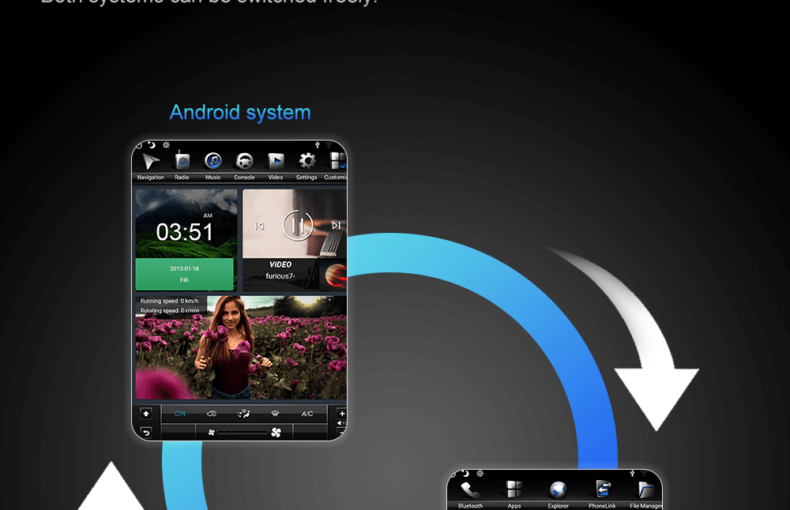Select the airflow direction seat icon

243,414
